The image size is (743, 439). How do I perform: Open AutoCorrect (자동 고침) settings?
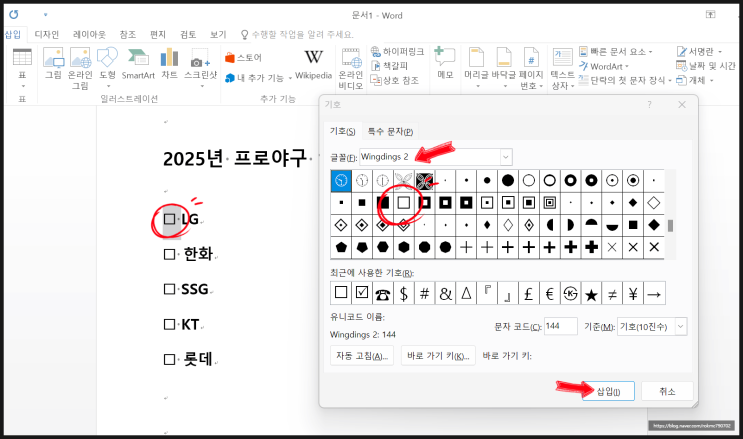(362, 356)
